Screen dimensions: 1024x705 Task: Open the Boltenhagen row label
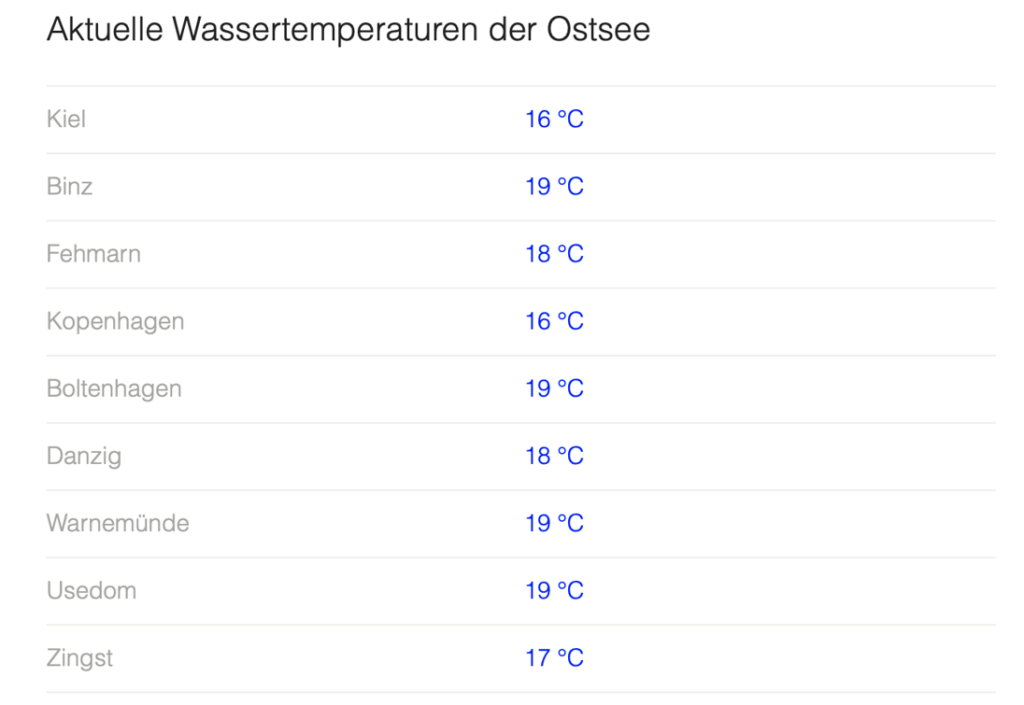[x=114, y=389]
